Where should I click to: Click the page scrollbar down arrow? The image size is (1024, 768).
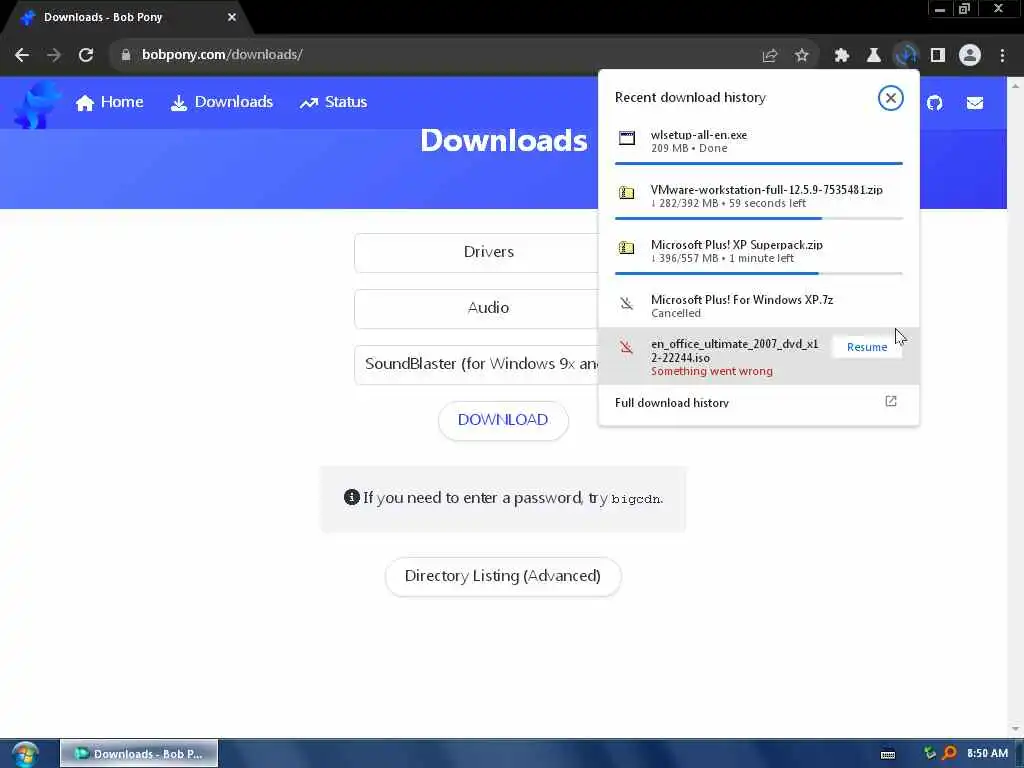[x=1016, y=728]
